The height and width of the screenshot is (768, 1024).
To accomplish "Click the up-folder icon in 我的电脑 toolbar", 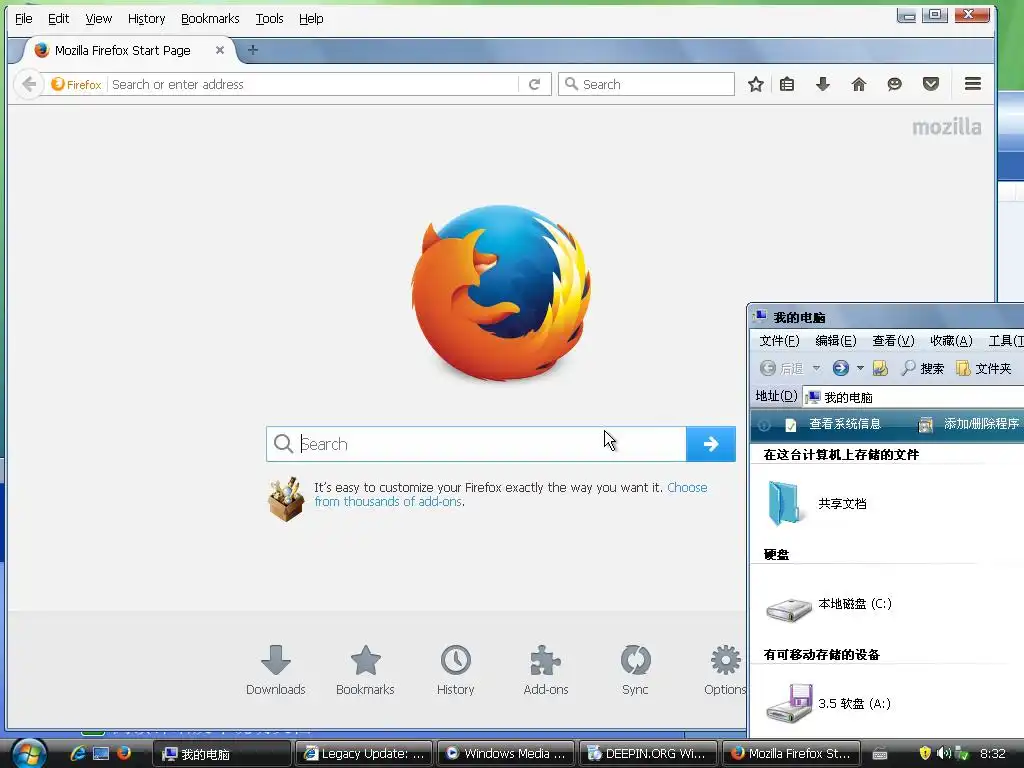I will pos(880,368).
